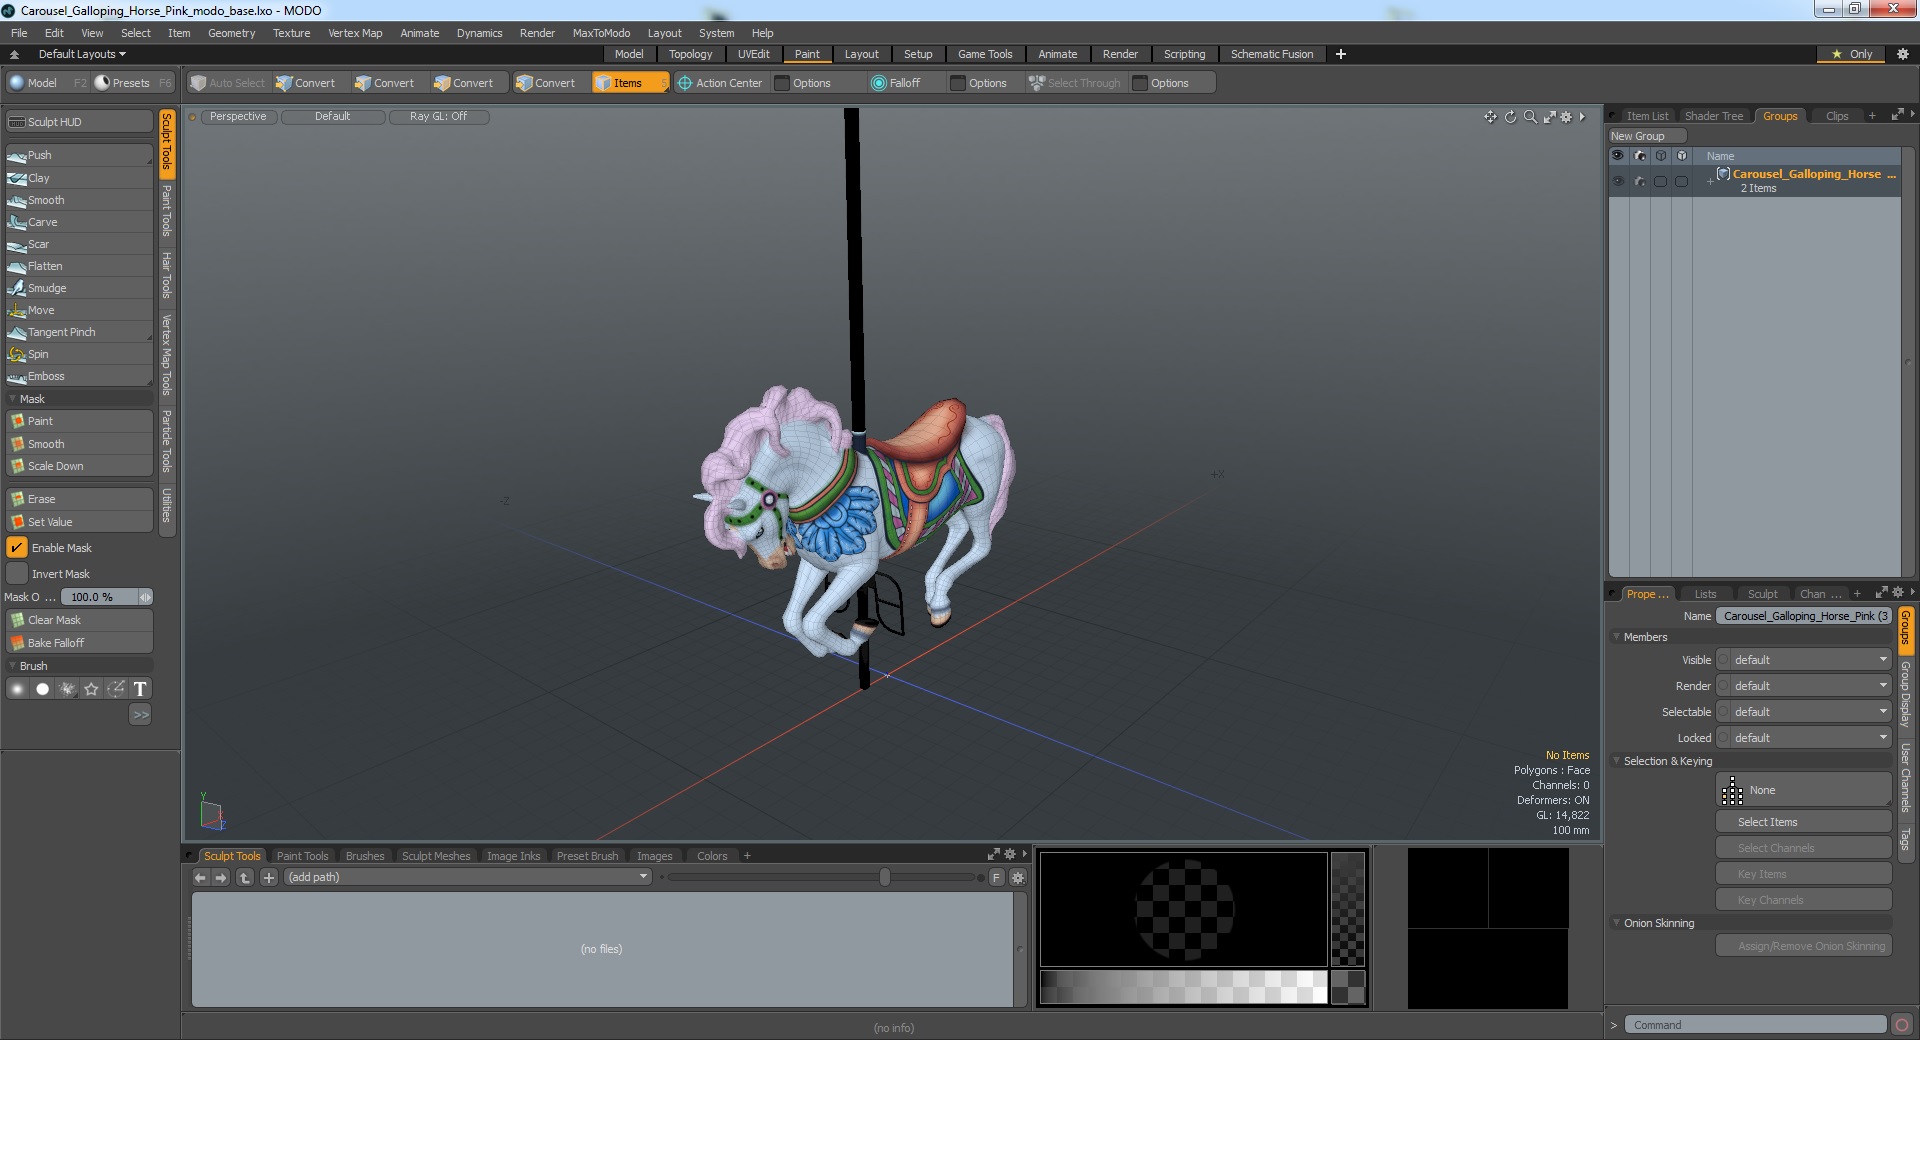Screen dimensions: 1920x1158
Task: Toggle visibility of Carousel_Galloping_Horse group
Action: click(1617, 181)
